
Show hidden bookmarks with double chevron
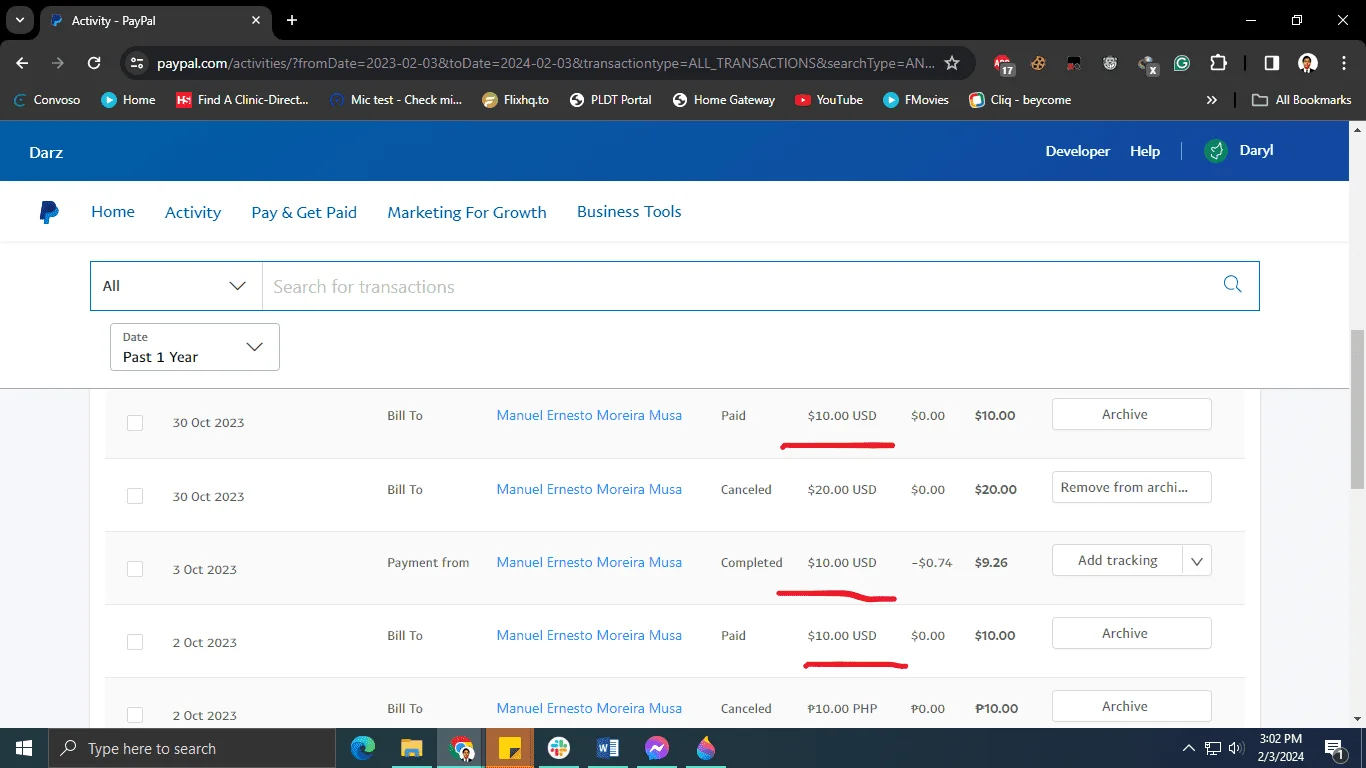1212,100
